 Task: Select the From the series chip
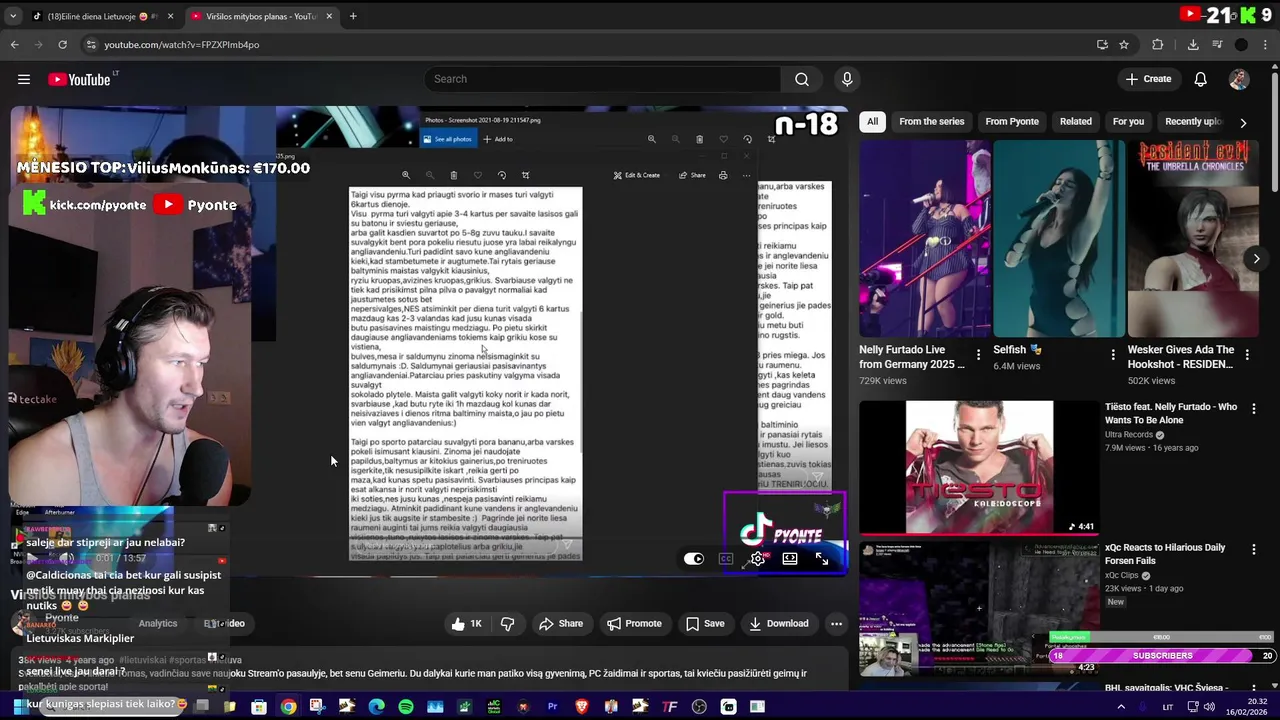[932, 122]
